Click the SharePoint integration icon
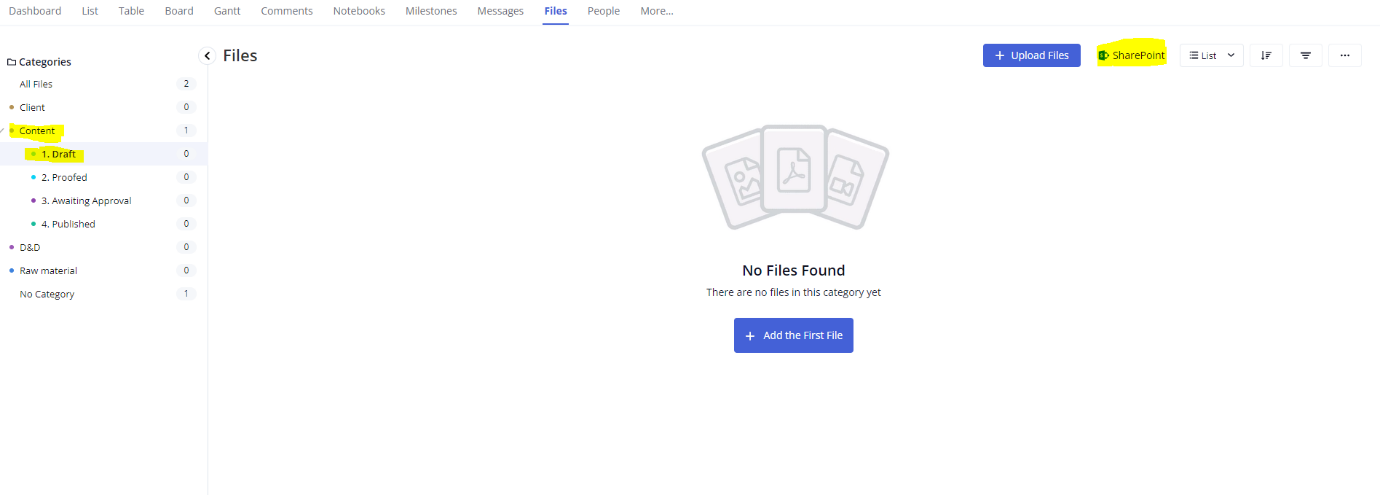 (x=1104, y=56)
